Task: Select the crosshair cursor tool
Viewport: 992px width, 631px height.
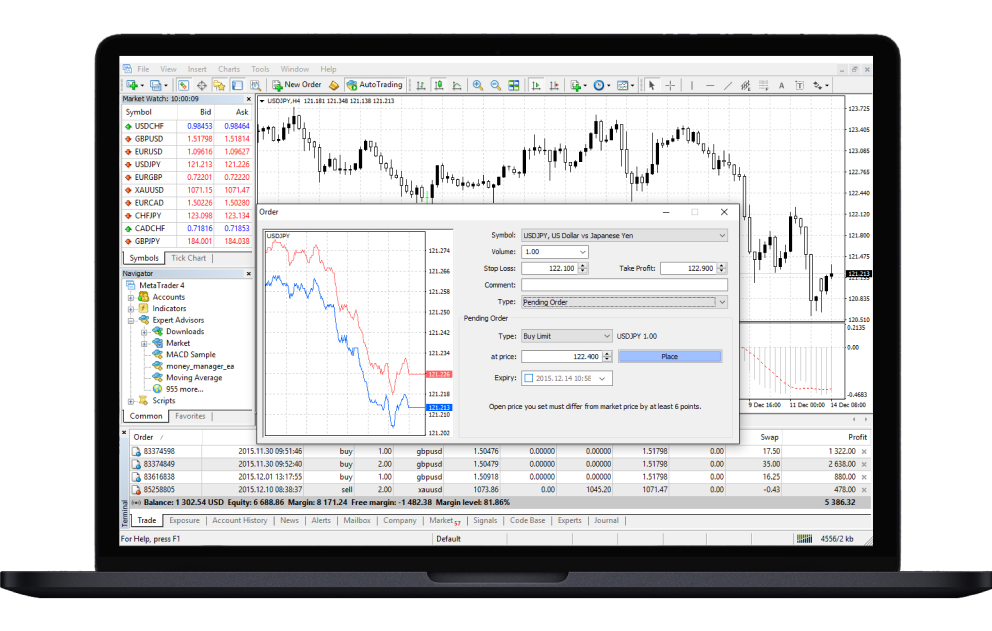Action: (670, 85)
